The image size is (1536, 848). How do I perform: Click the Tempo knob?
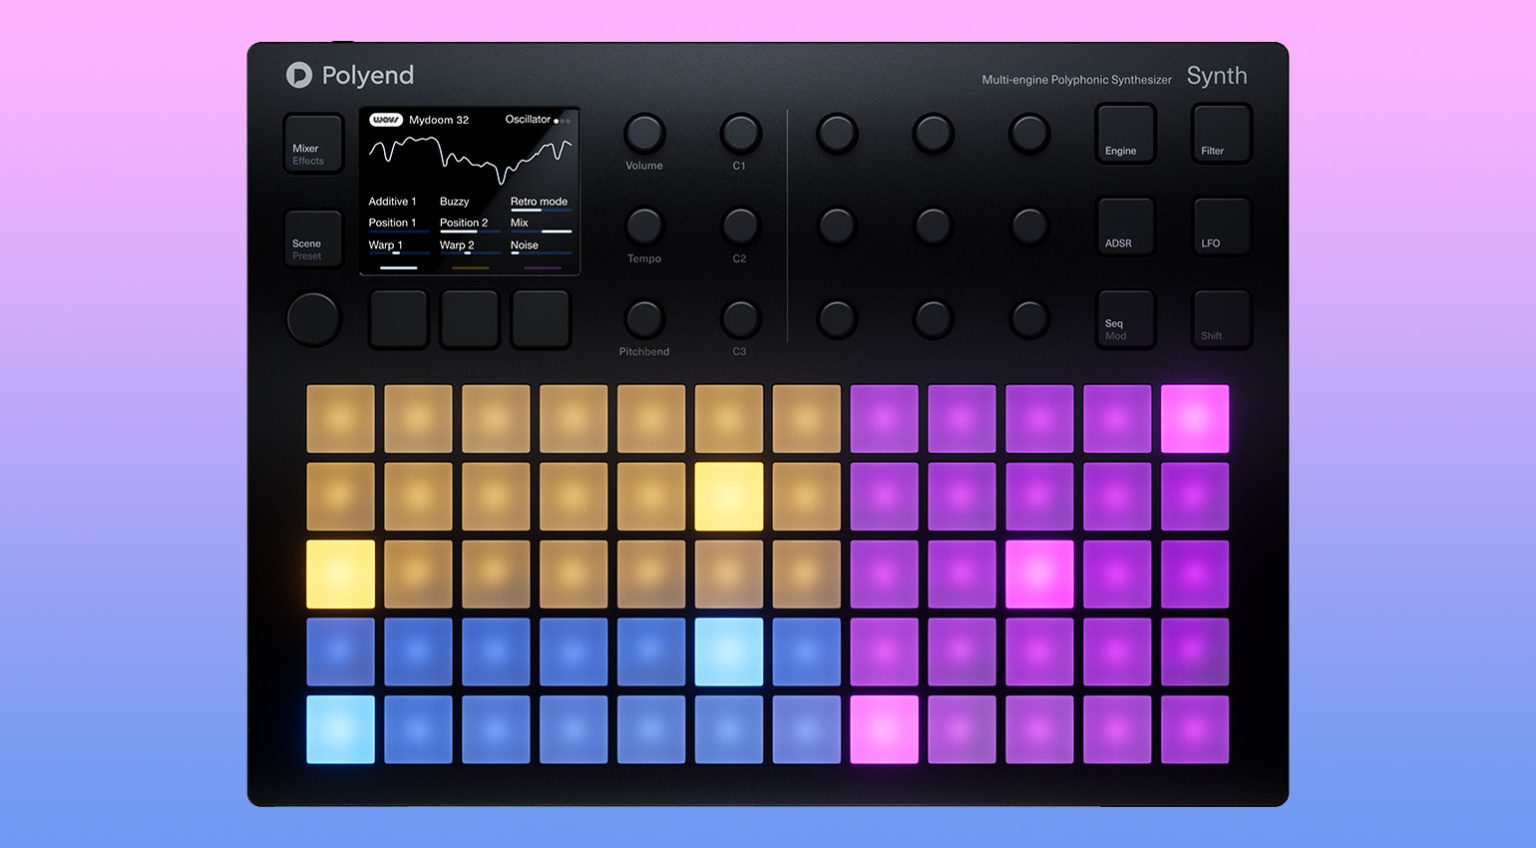pyautogui.click(x=644, y=226)
